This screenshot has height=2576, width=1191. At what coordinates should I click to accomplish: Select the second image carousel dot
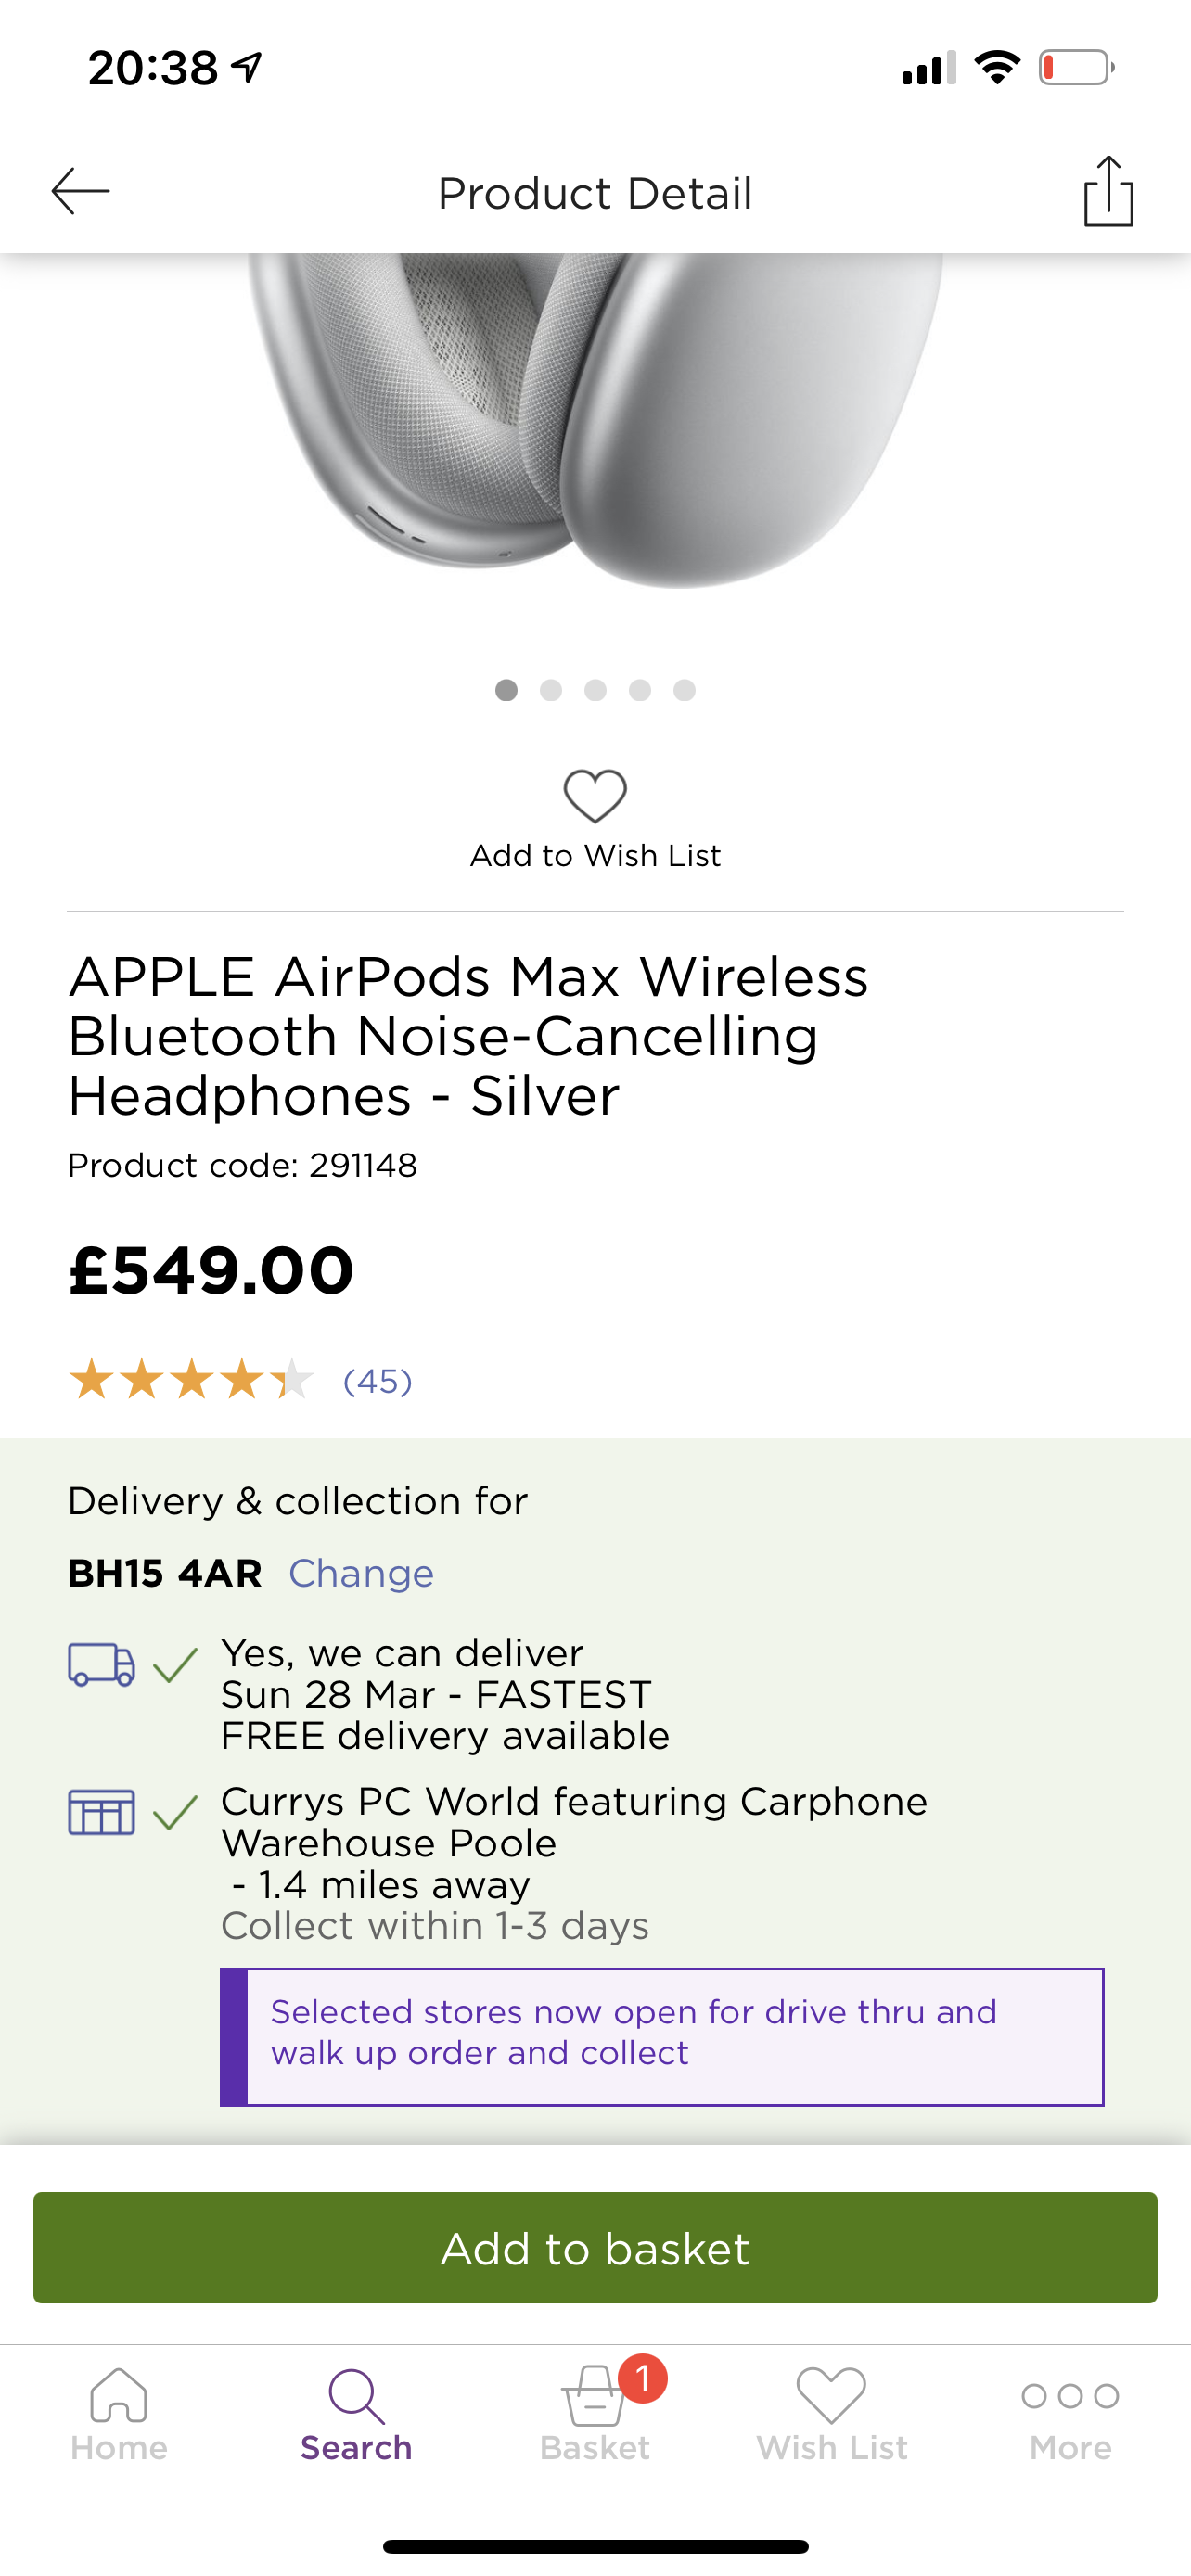tap(551, 690)
